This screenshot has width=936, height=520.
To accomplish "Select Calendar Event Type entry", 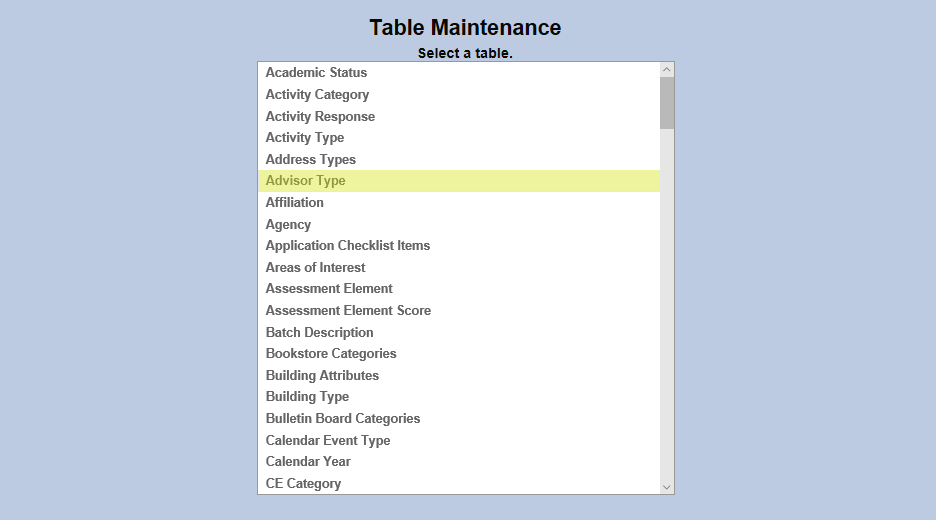I will pyautogui.click(x=328, y=441).
